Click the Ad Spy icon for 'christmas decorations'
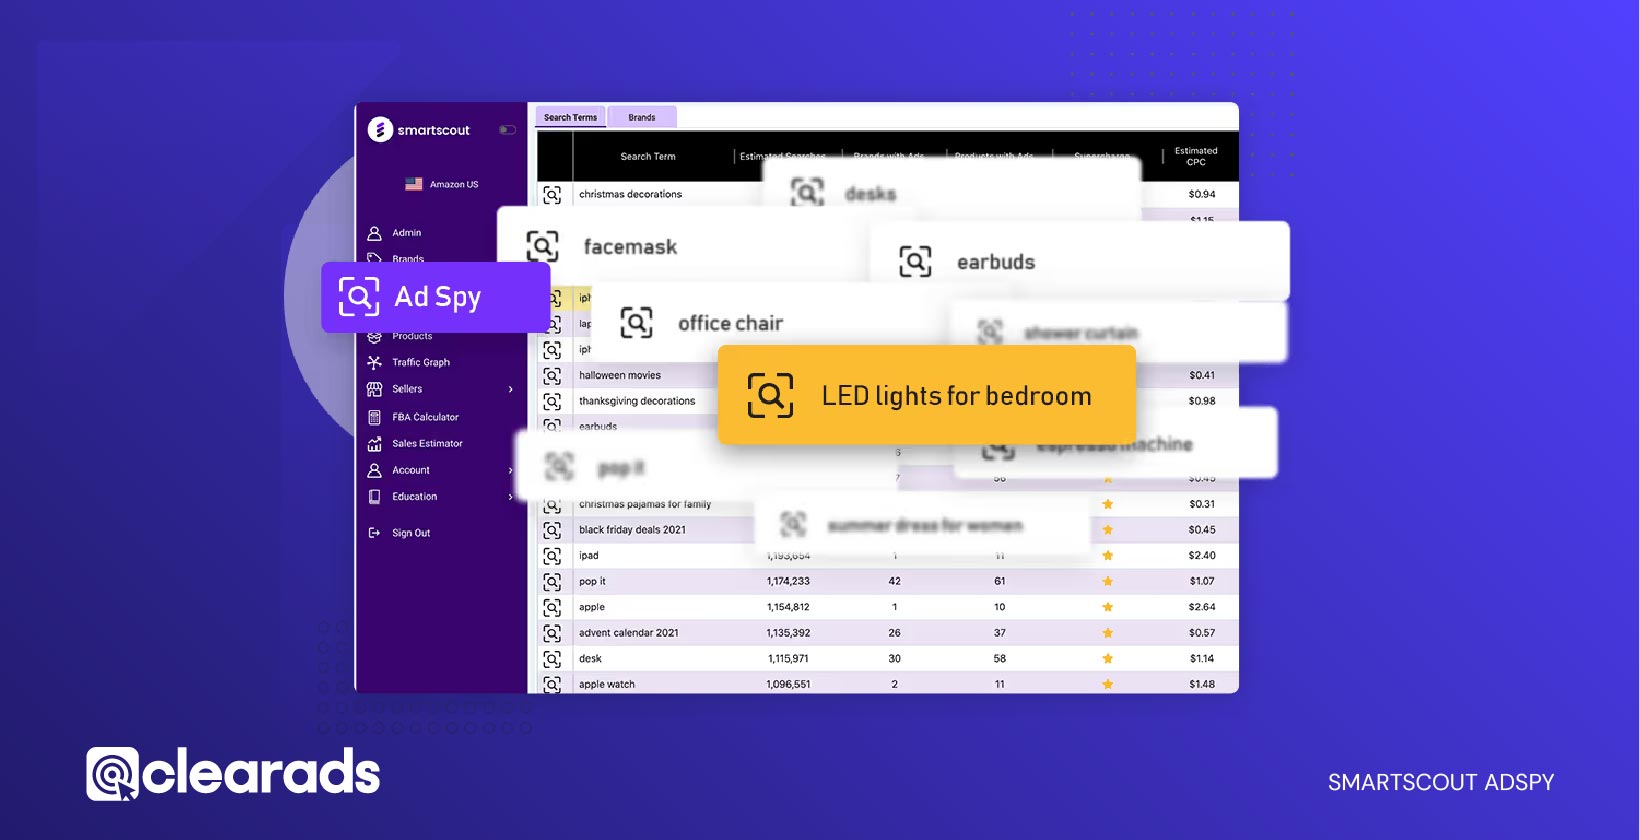Image resolution: width=1640 pixels, height=840 pixels. (x=552, y=195)
